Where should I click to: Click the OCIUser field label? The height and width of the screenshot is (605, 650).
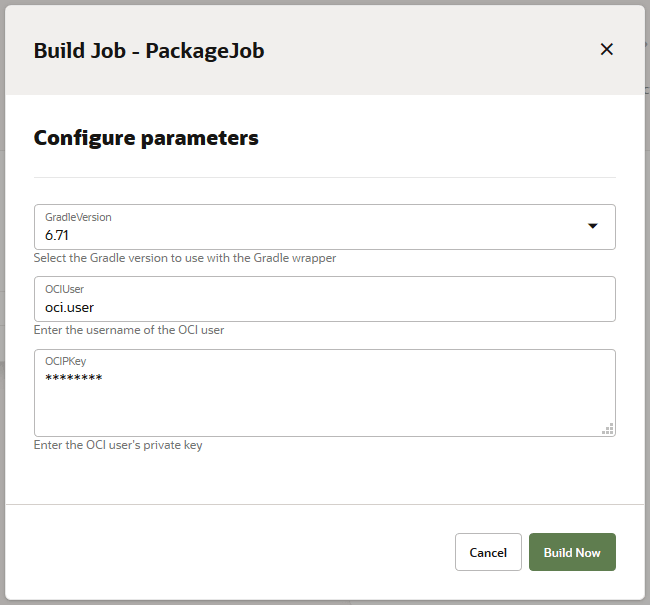coord(64,289)
